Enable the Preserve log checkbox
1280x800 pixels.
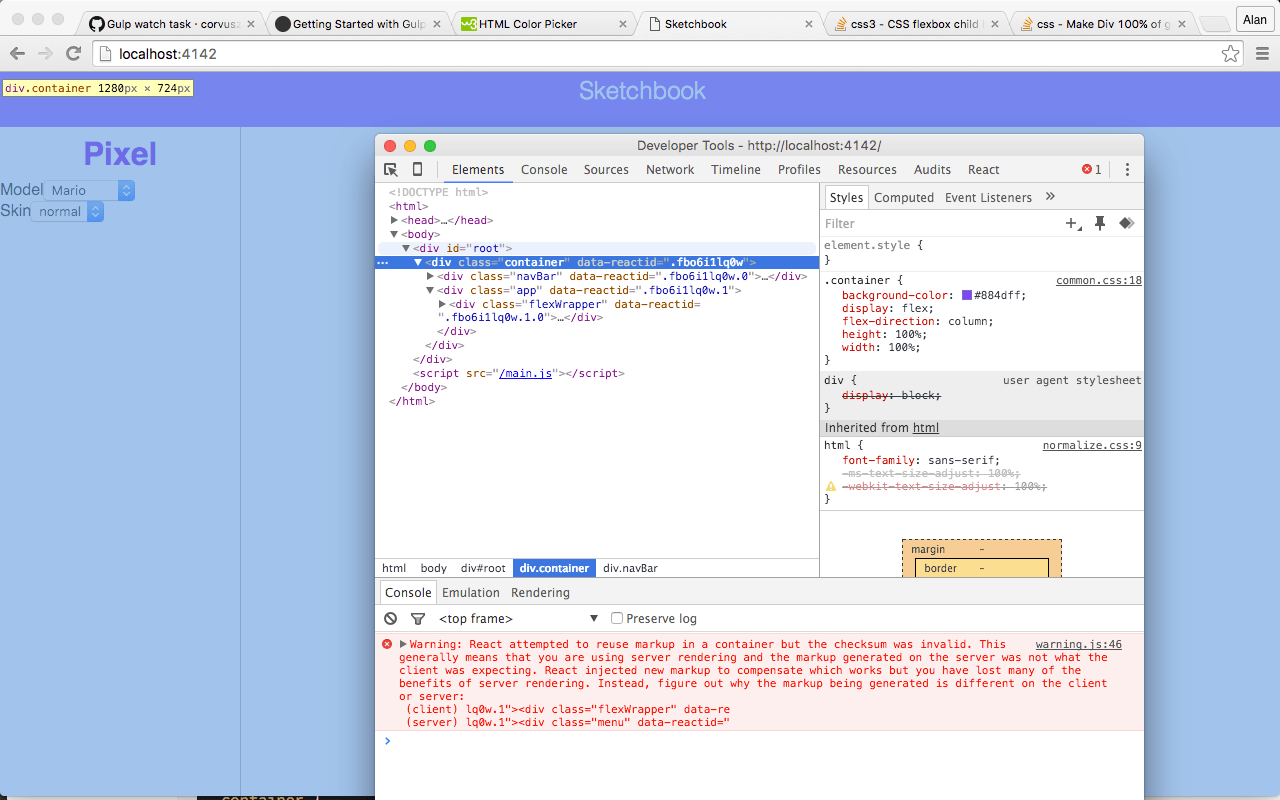coord(617,618)
